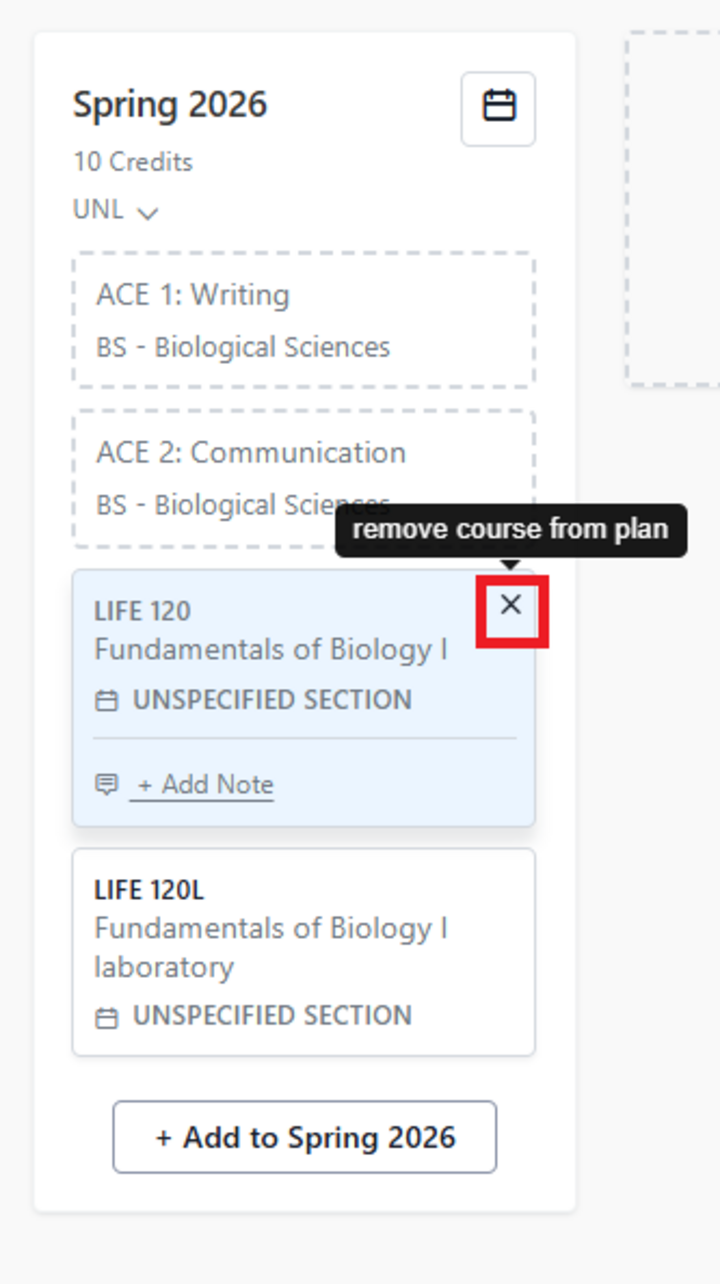Click UNSPECIFIED SECTION text in LIFE 120L card
The width and height of the screenshot is (720, 1284).
pos(272,1016)
